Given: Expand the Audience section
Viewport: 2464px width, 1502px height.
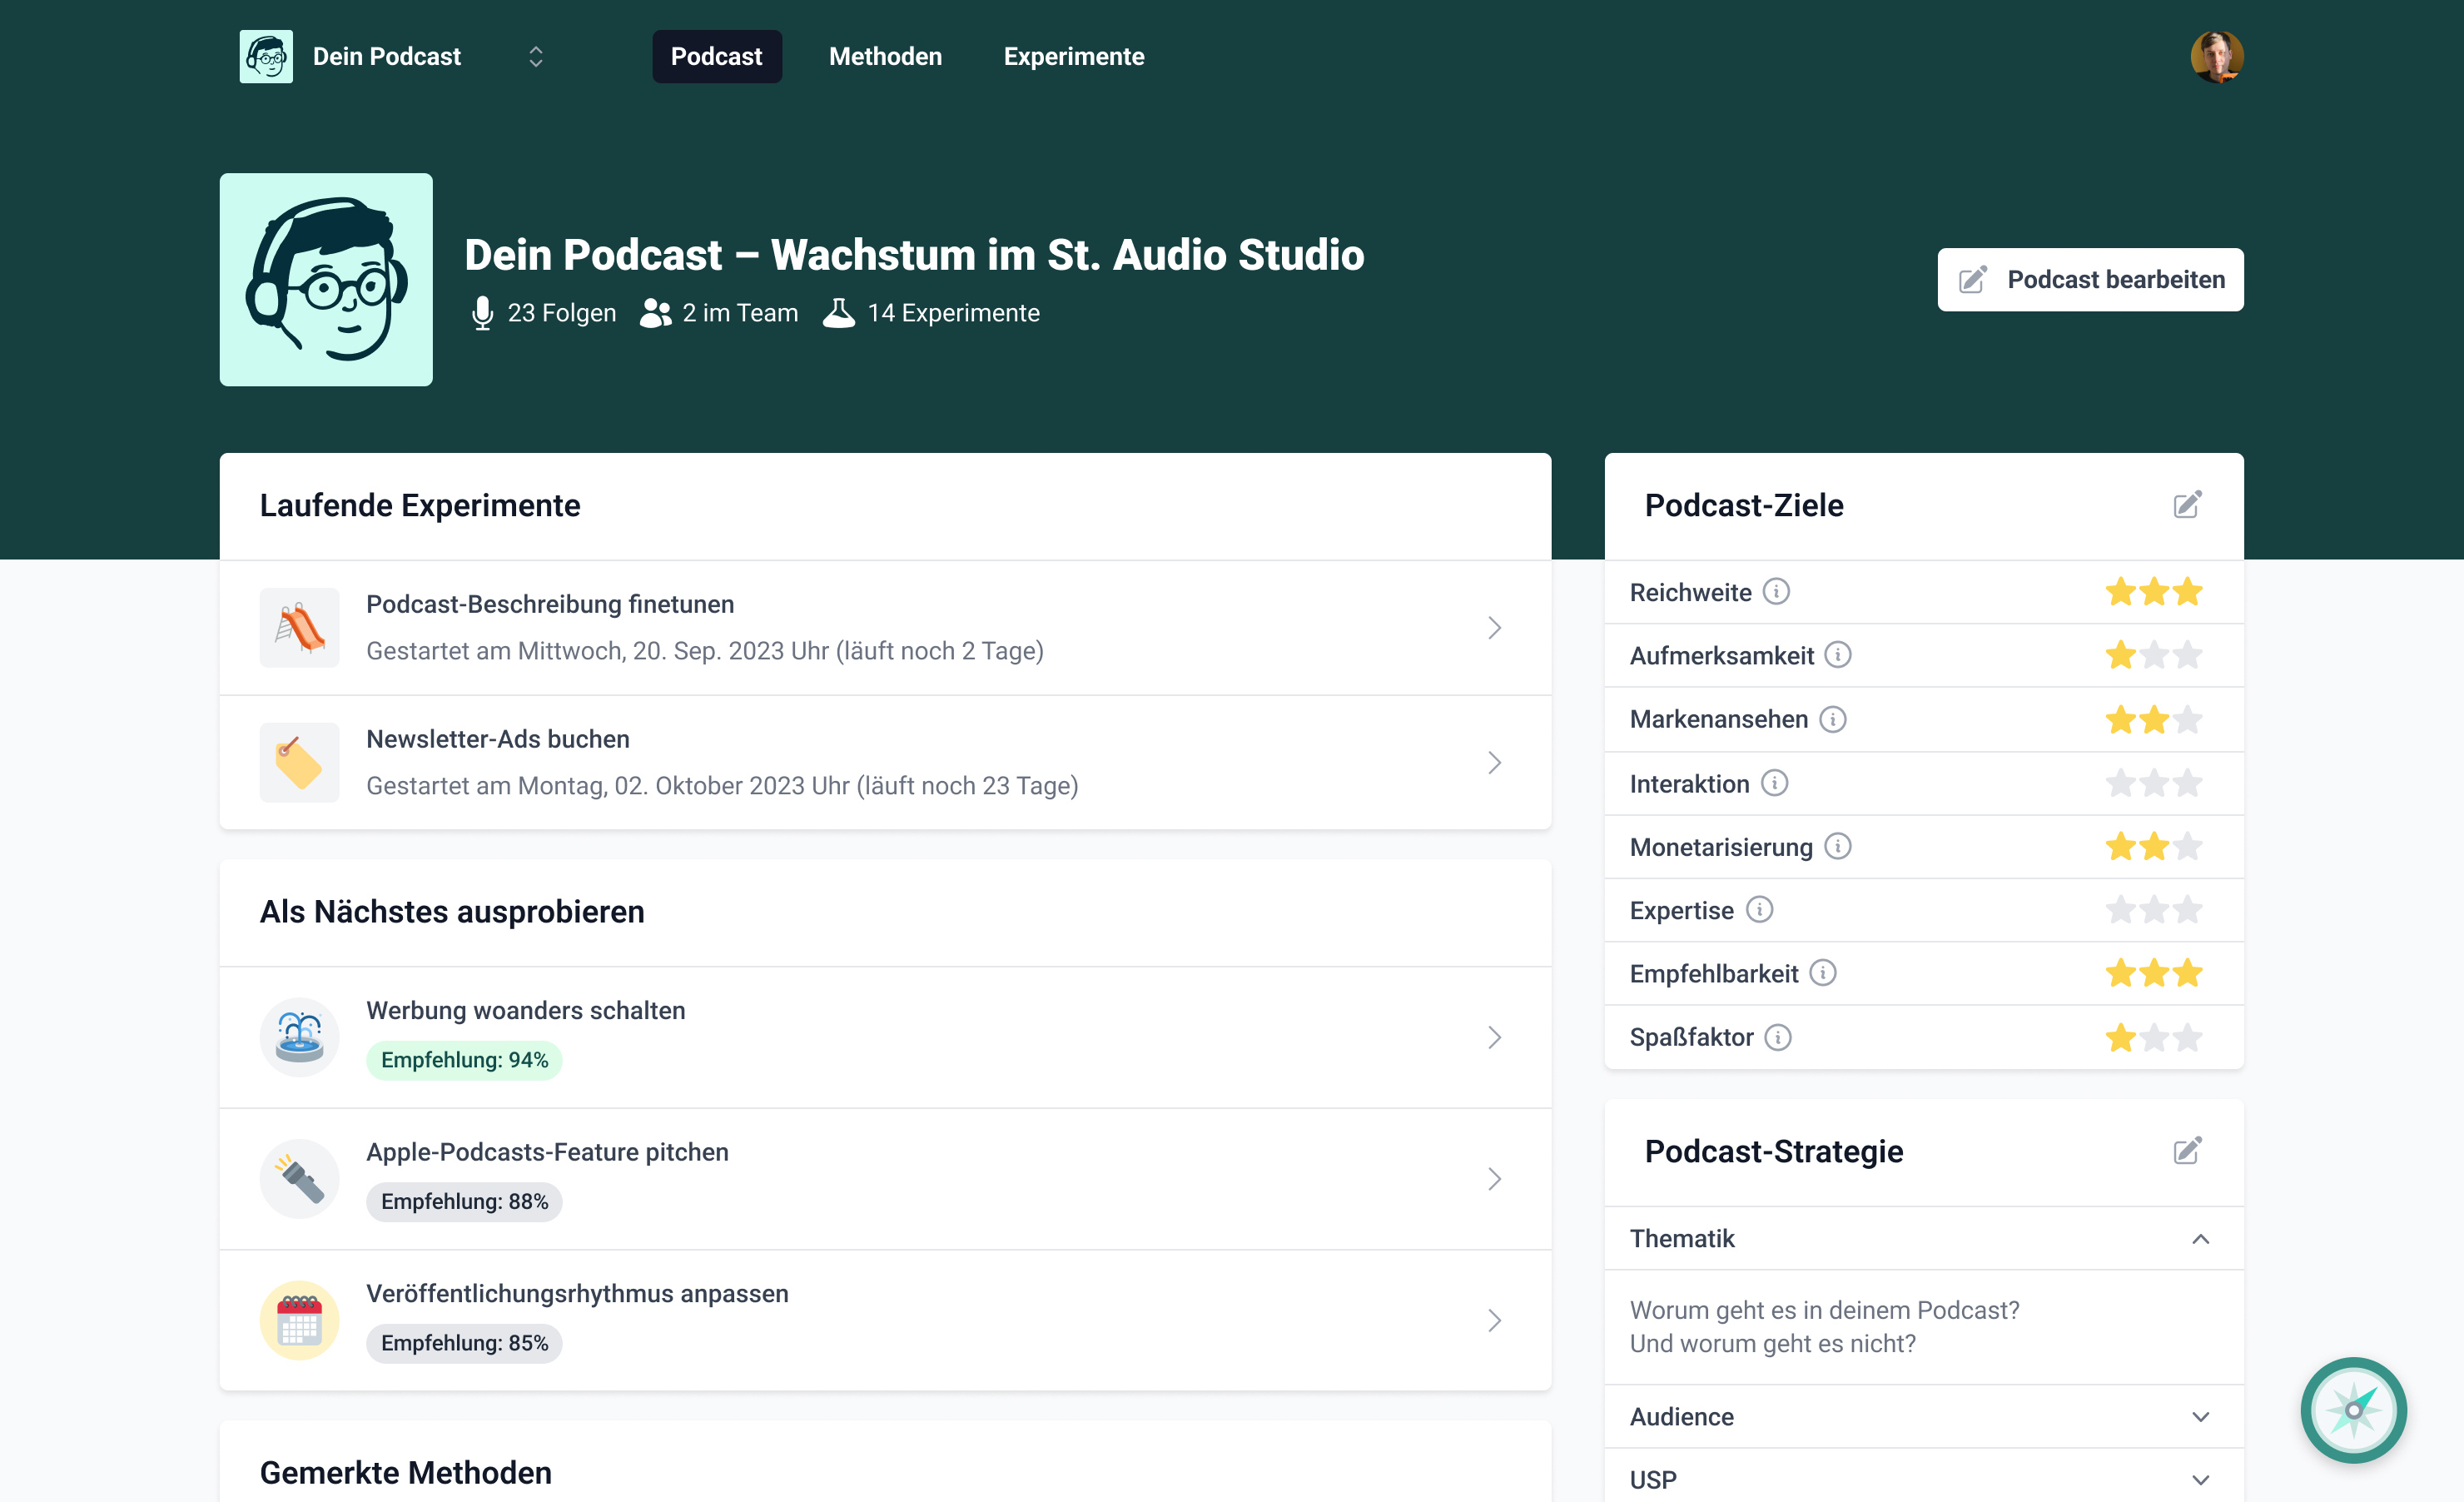Looking at the screenshot, I should [x=2200, y=1417].
